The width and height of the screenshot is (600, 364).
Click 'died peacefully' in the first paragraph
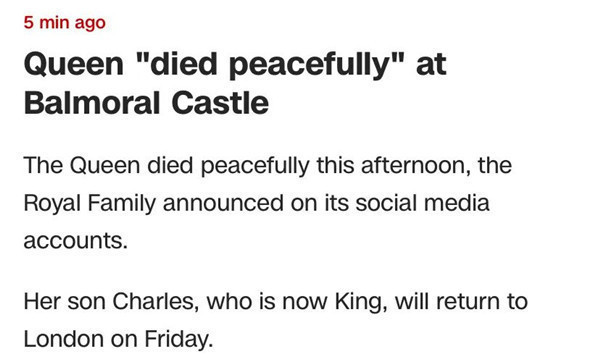[228, 166]
